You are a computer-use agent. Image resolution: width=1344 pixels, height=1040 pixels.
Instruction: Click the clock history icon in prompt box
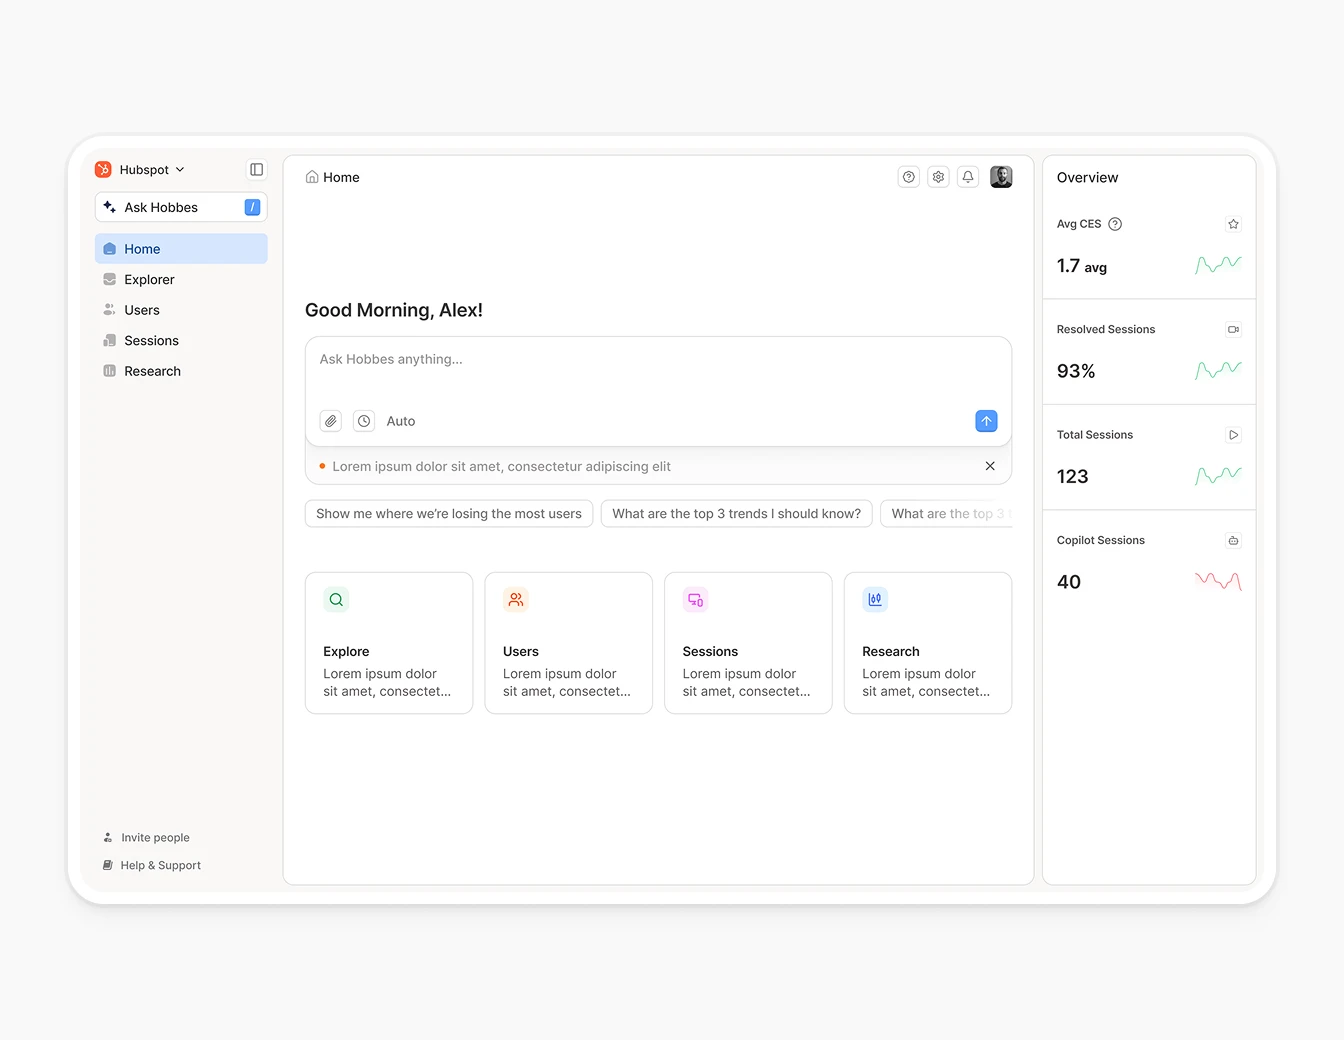coord(364,421)
